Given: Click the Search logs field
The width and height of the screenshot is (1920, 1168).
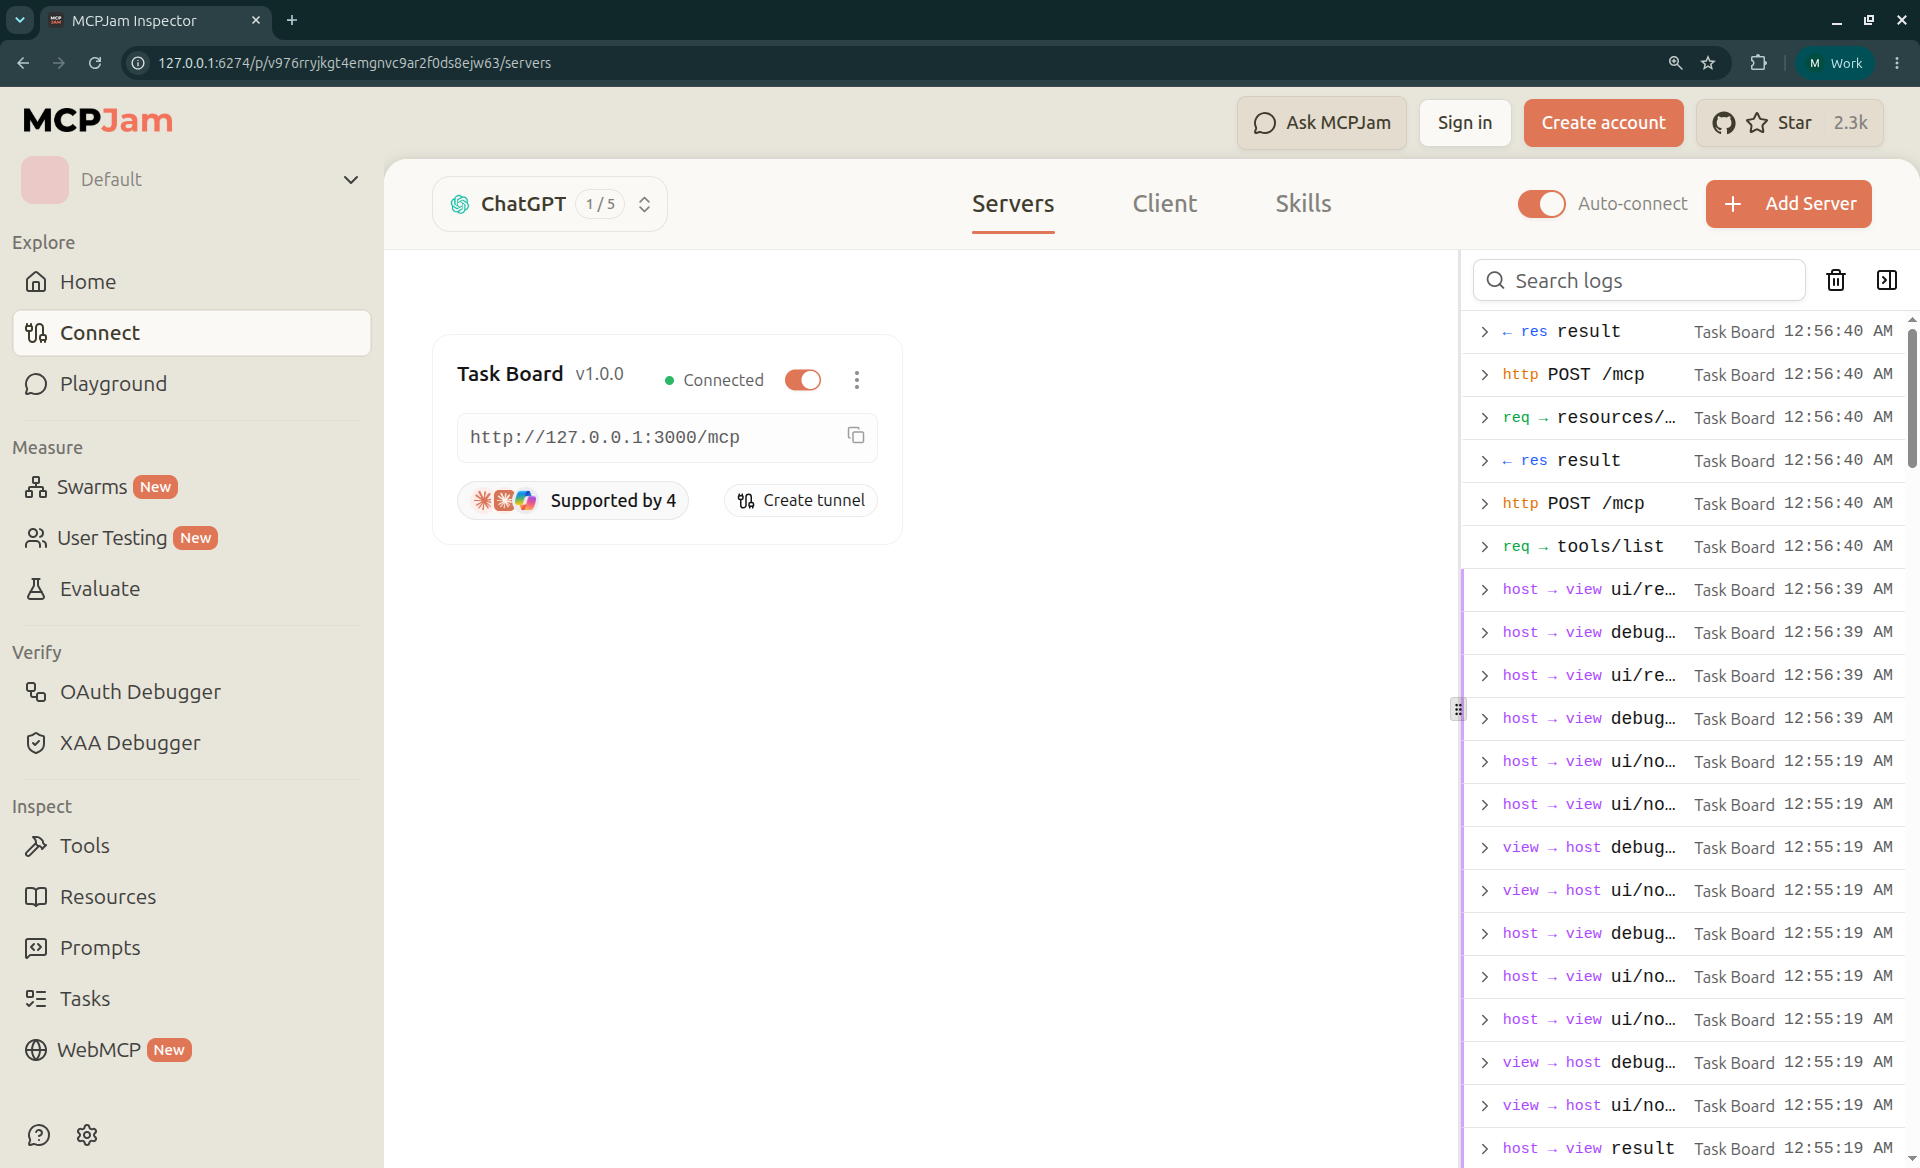Looking at the screenshot, I should pos(1639,280).
